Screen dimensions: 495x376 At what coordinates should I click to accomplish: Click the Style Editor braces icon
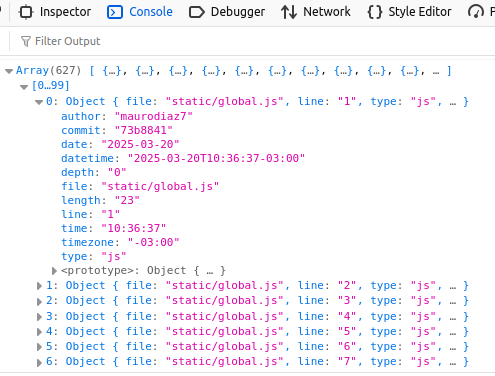(374, 12)
